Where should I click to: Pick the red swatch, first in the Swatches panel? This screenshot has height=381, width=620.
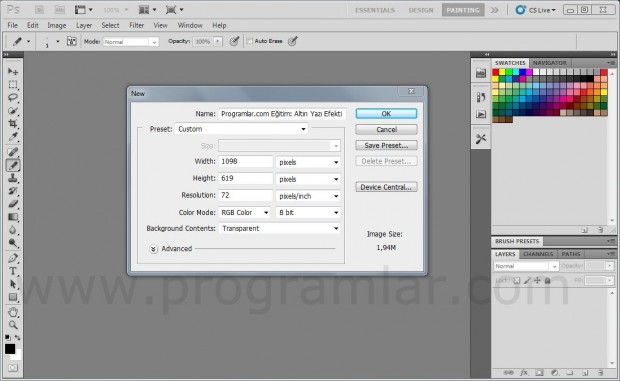[495, 72]
